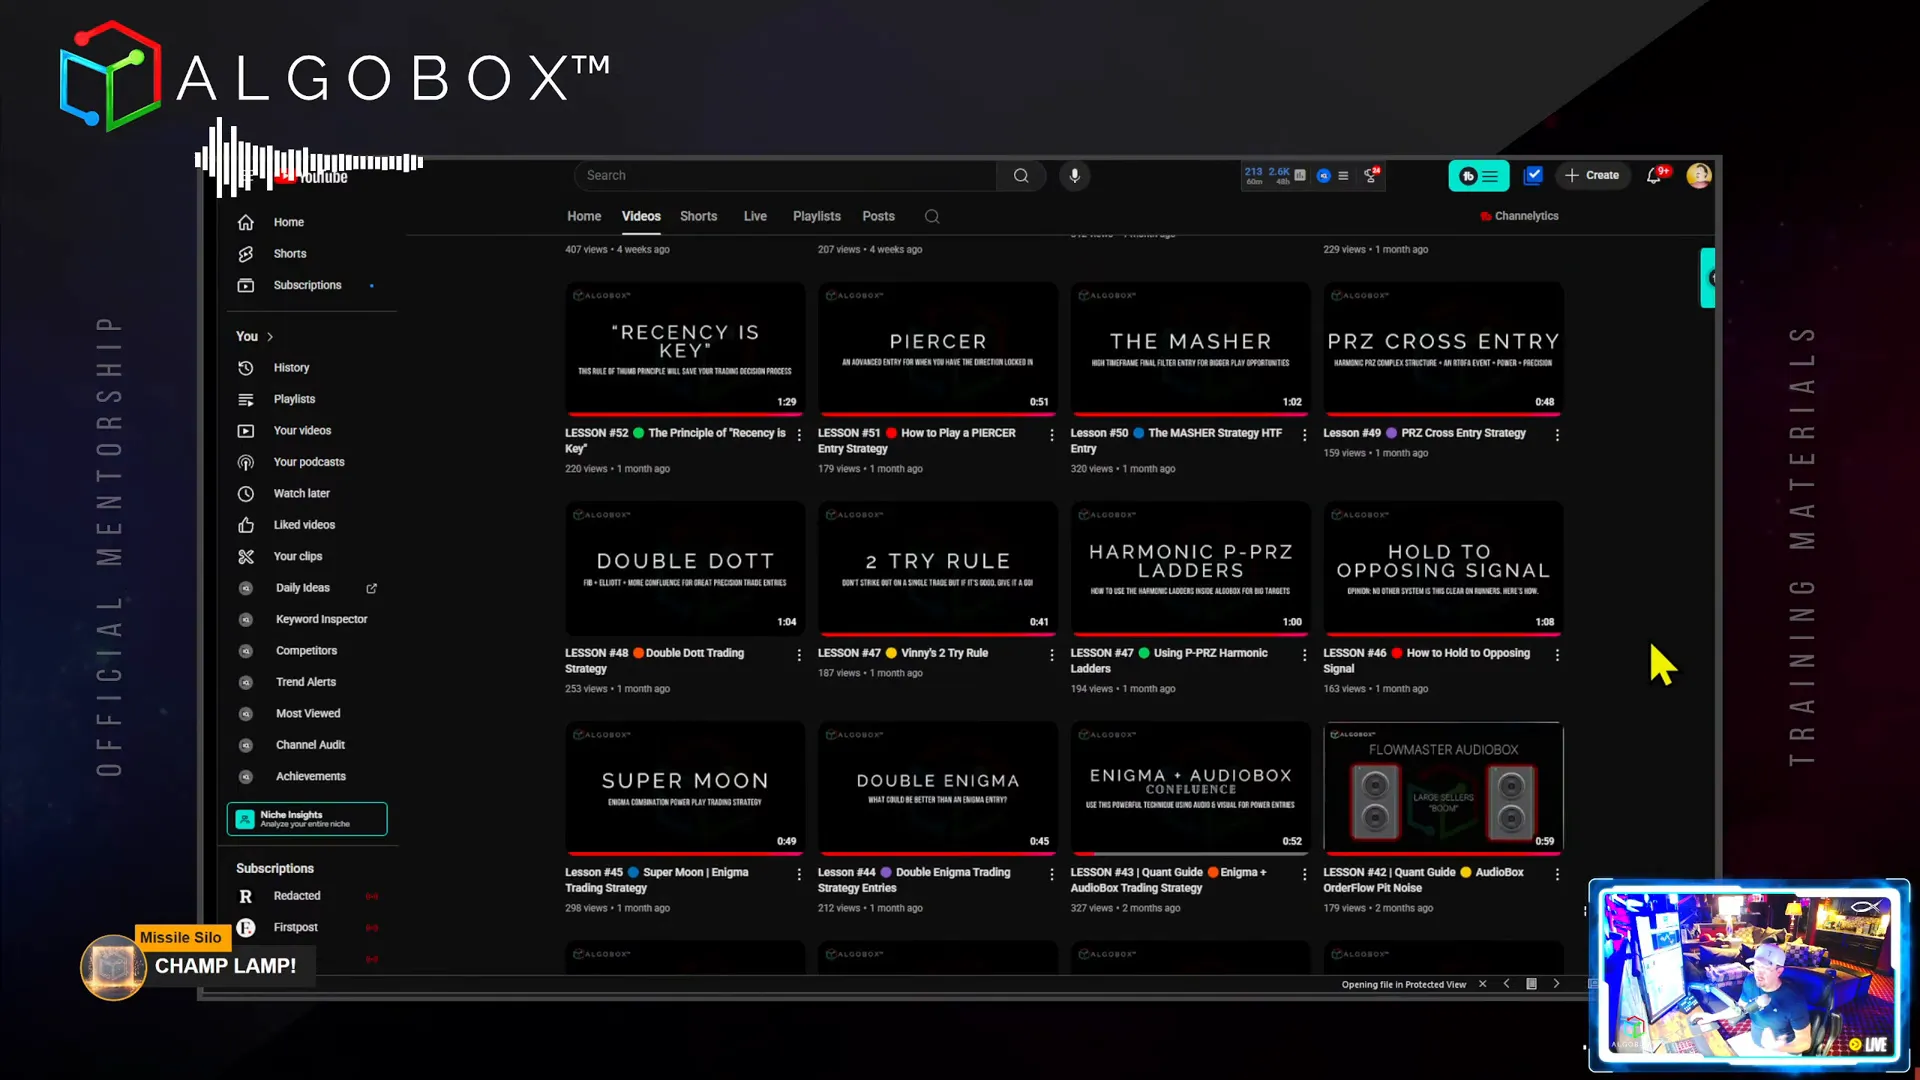Click the previous arrow in the bottom status bar
Image resolution: width=1920 pixels, height=1080 pixels.
click(1506, 985)
